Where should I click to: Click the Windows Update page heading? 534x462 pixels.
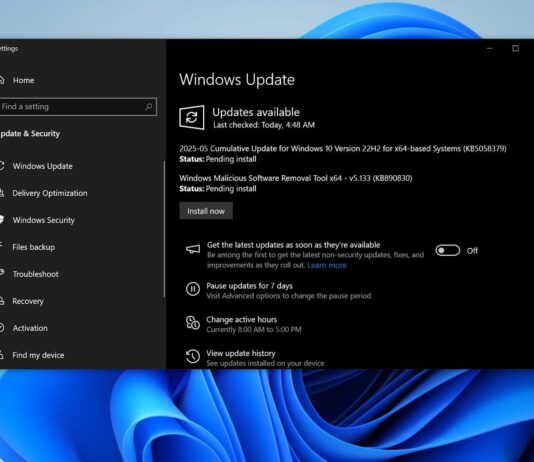(237, 80)
